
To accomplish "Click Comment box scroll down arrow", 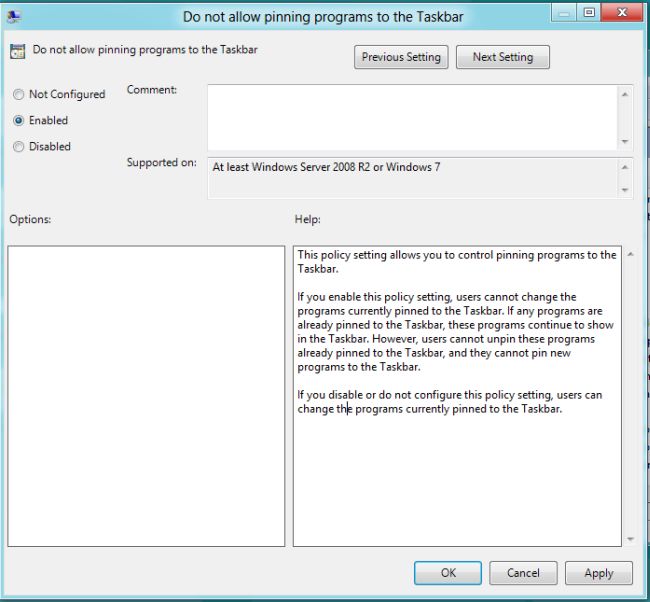I will pos(625,142).
